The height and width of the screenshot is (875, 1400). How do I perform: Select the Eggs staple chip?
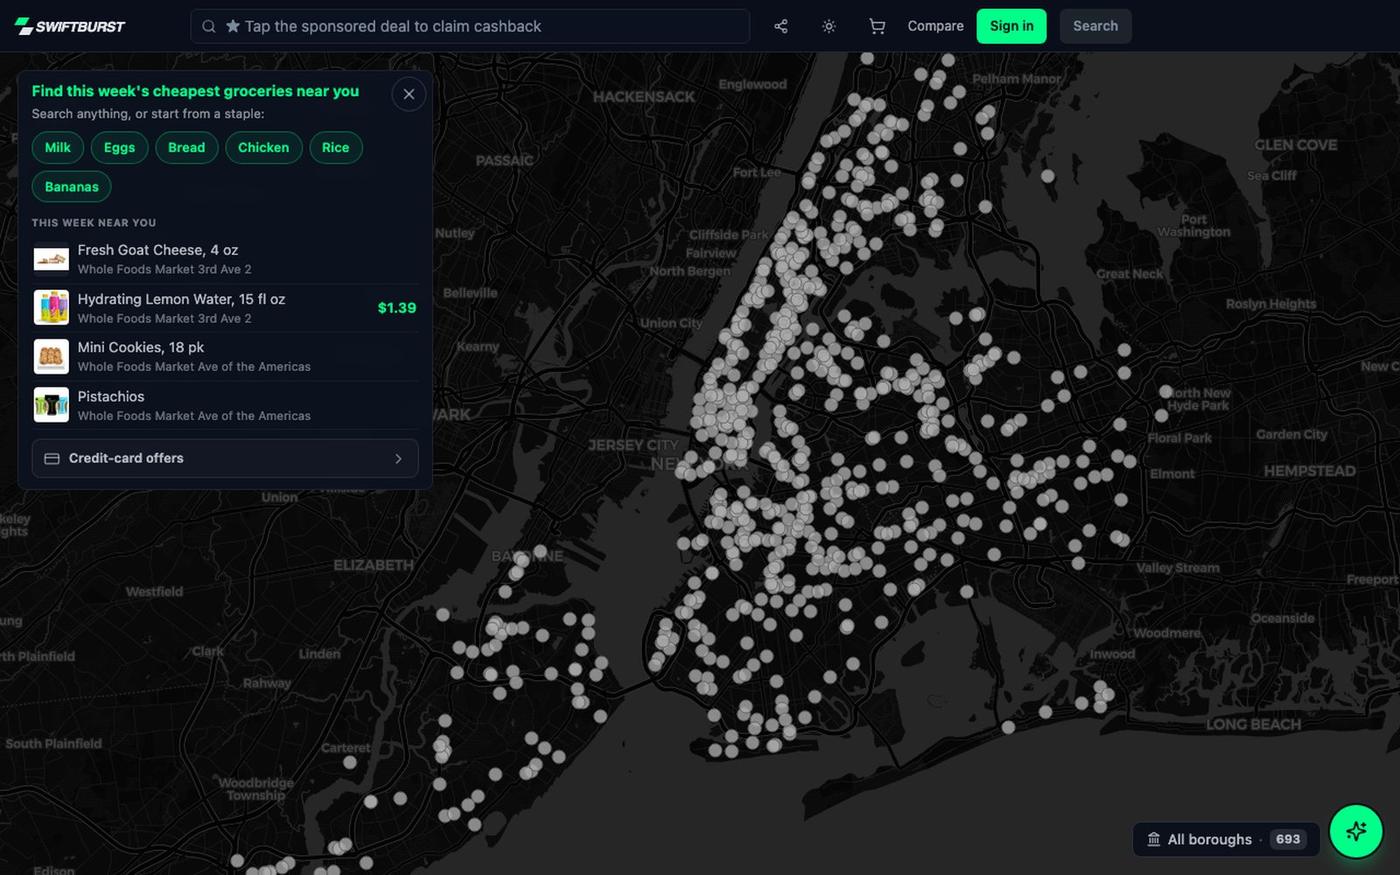[x=119, y=147]
